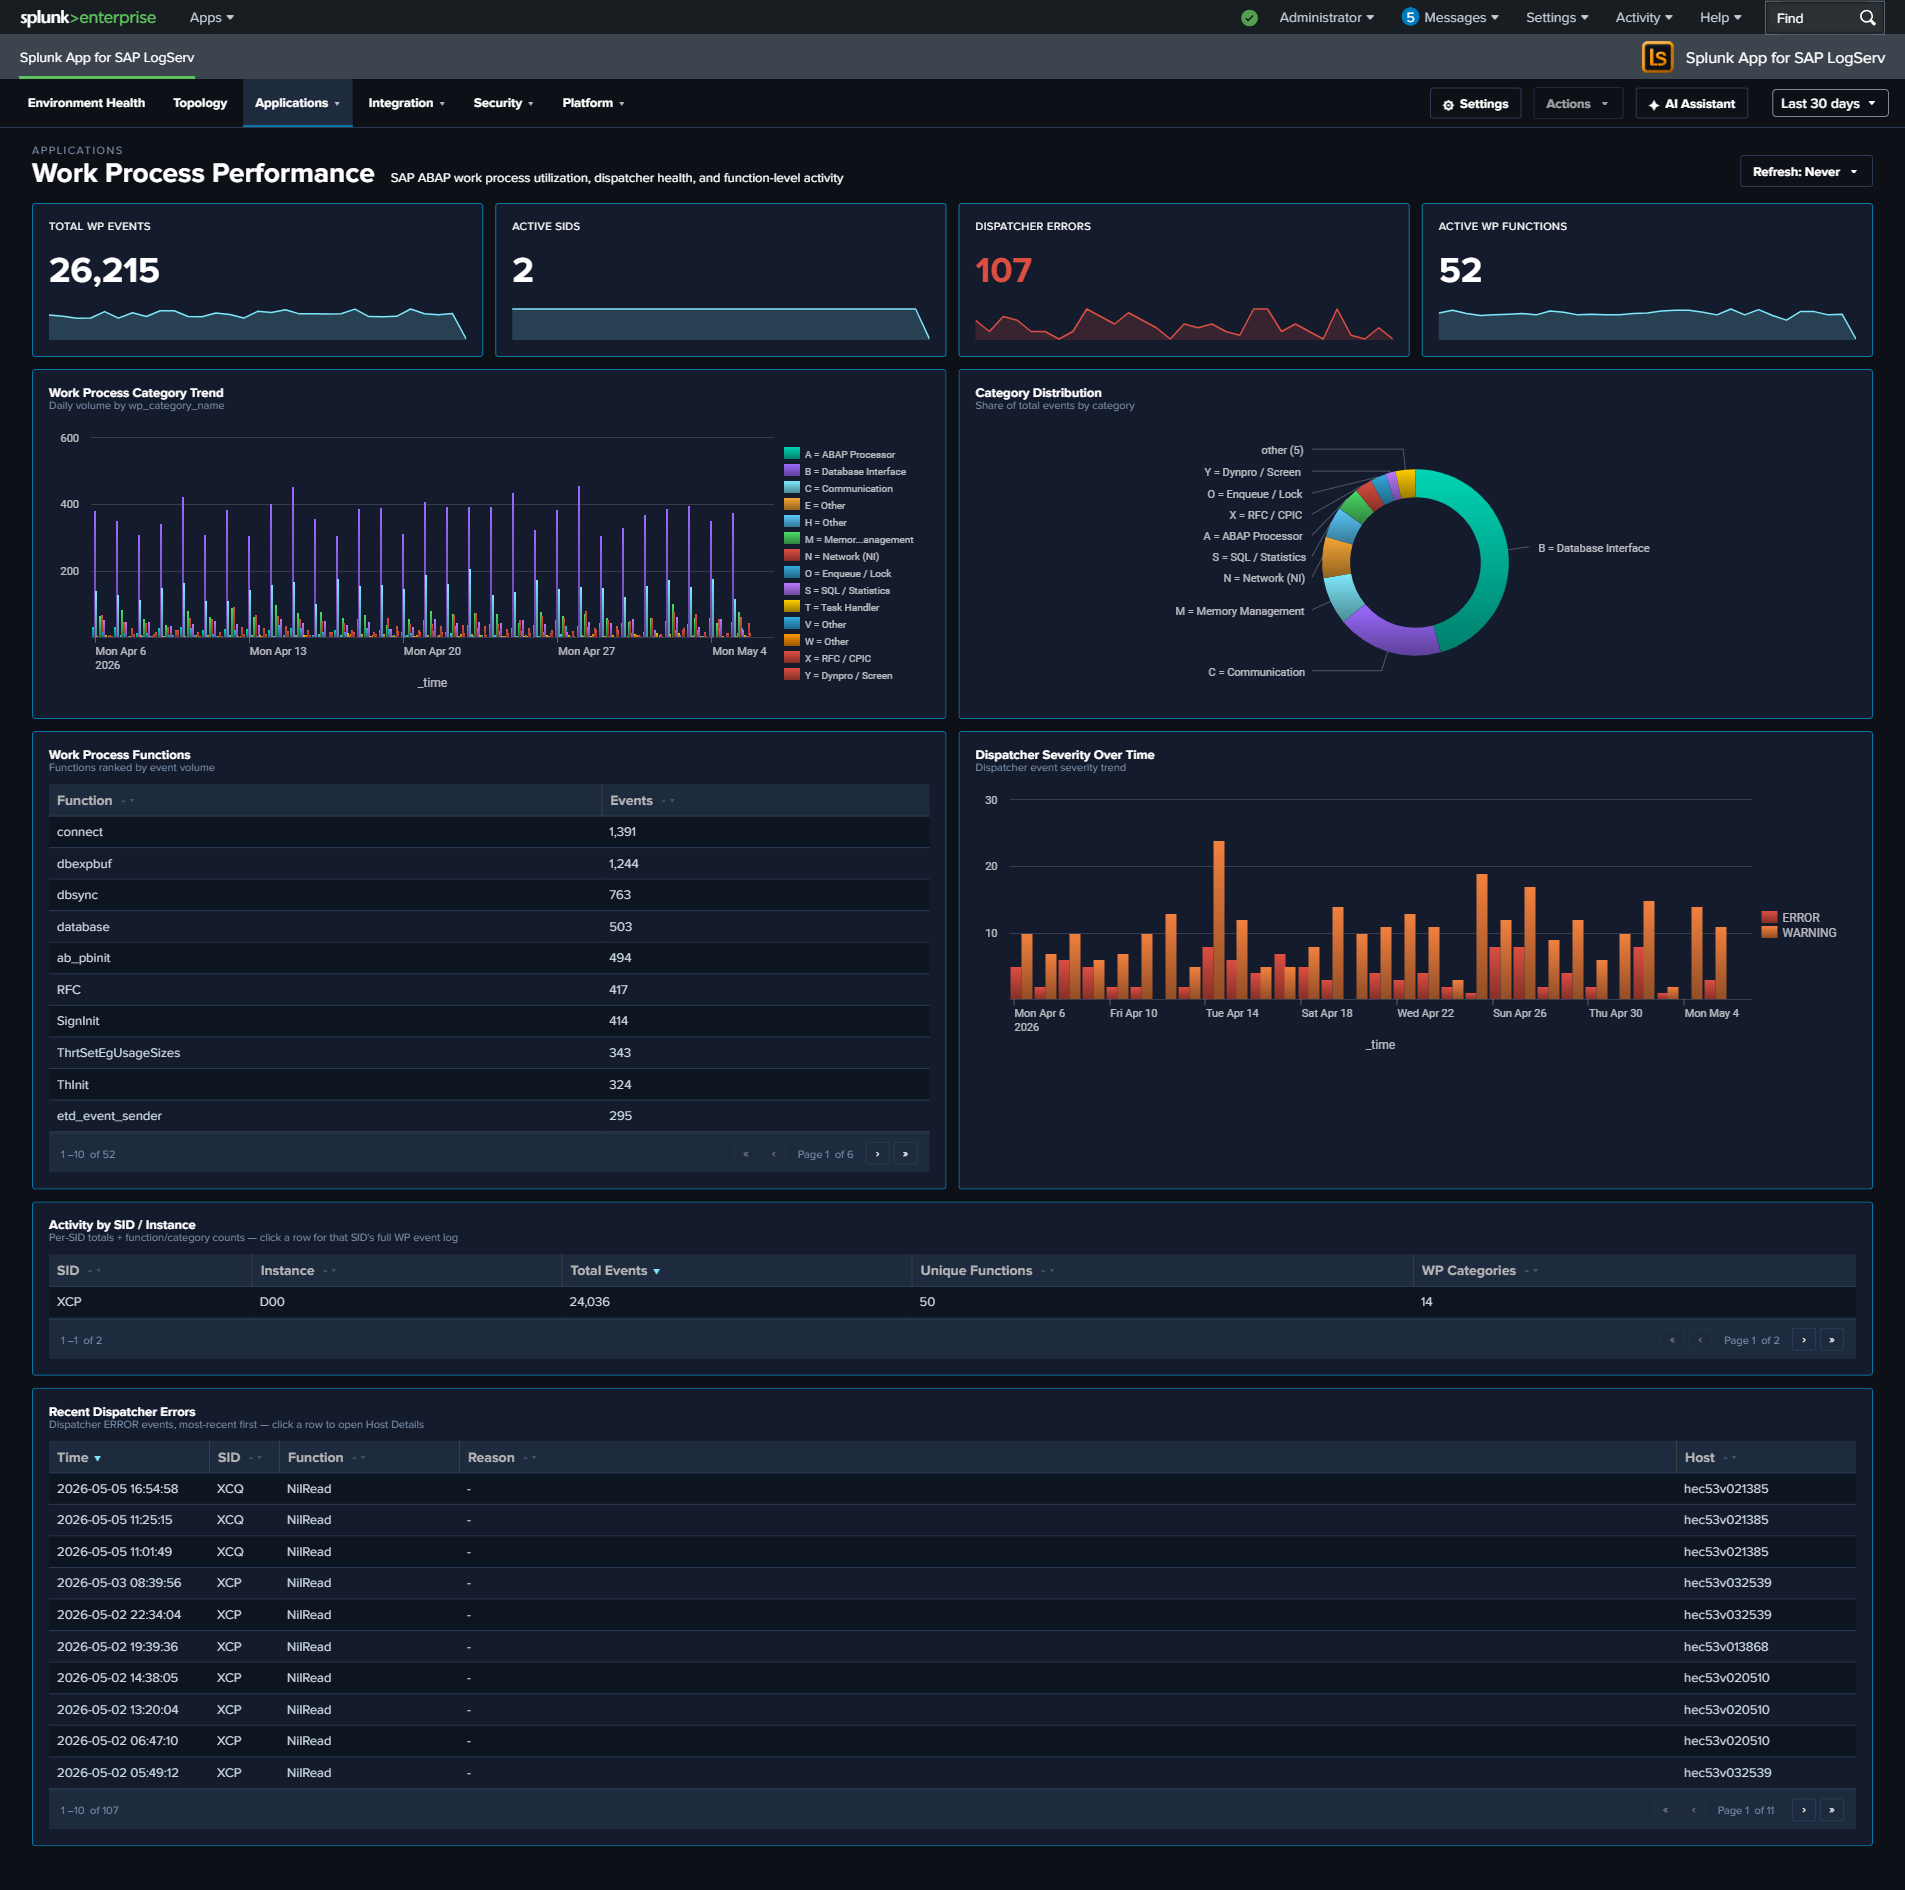Open error row 2026-05-03 08:39:56
The image size is (1905, 1890).
pos(952,1583)
